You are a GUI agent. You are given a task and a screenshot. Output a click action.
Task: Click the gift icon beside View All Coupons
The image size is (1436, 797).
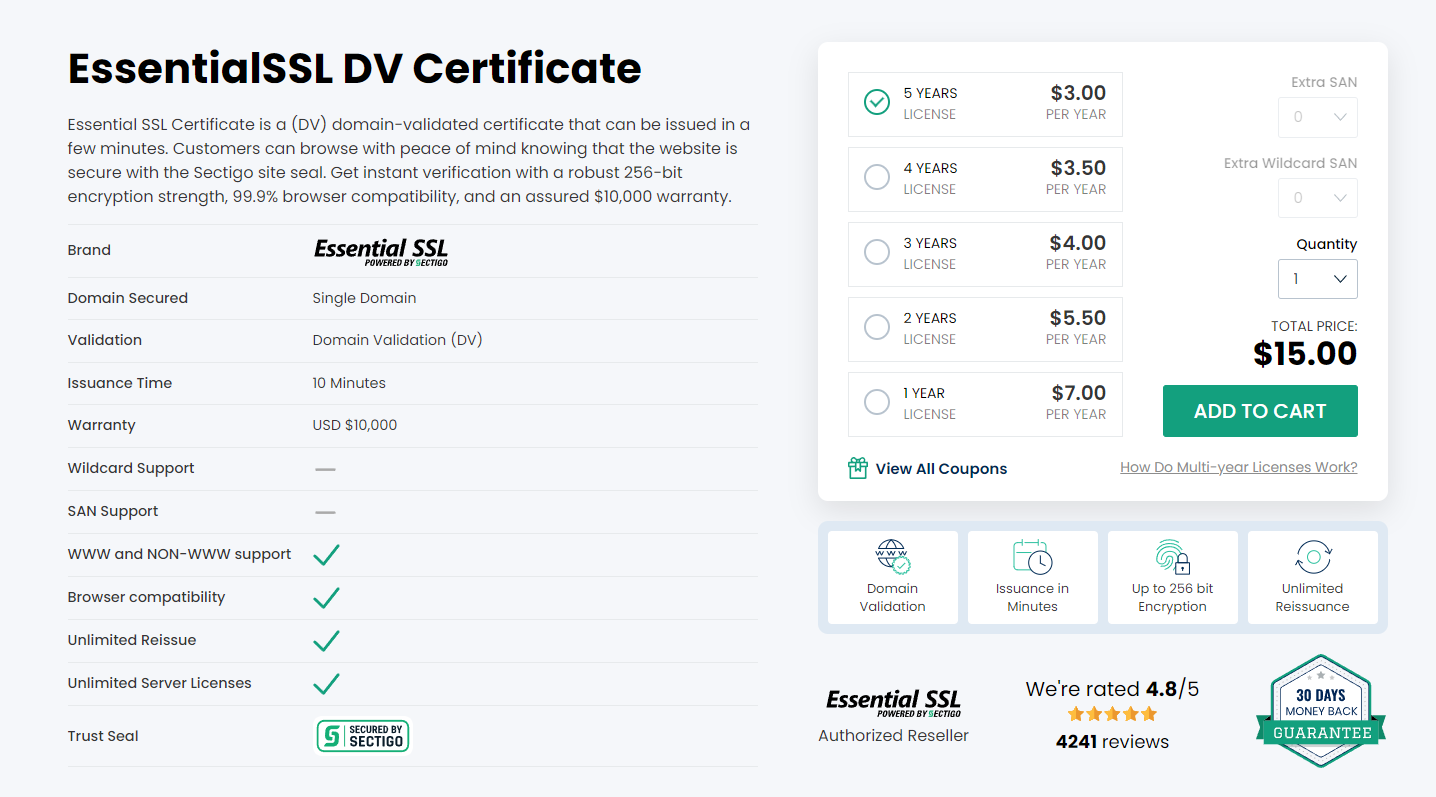point(857,468)
